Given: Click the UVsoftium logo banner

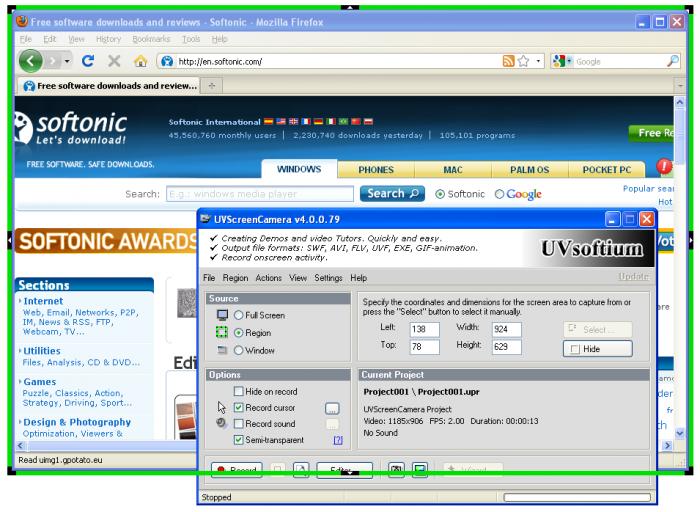Looking at the screenshot, I should 592,248.
